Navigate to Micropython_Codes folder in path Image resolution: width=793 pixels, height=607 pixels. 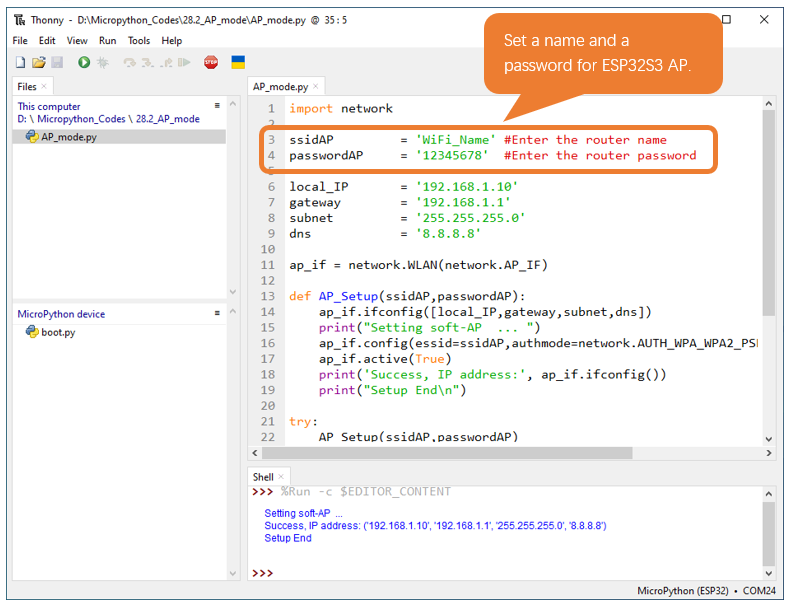coord(81,119)
